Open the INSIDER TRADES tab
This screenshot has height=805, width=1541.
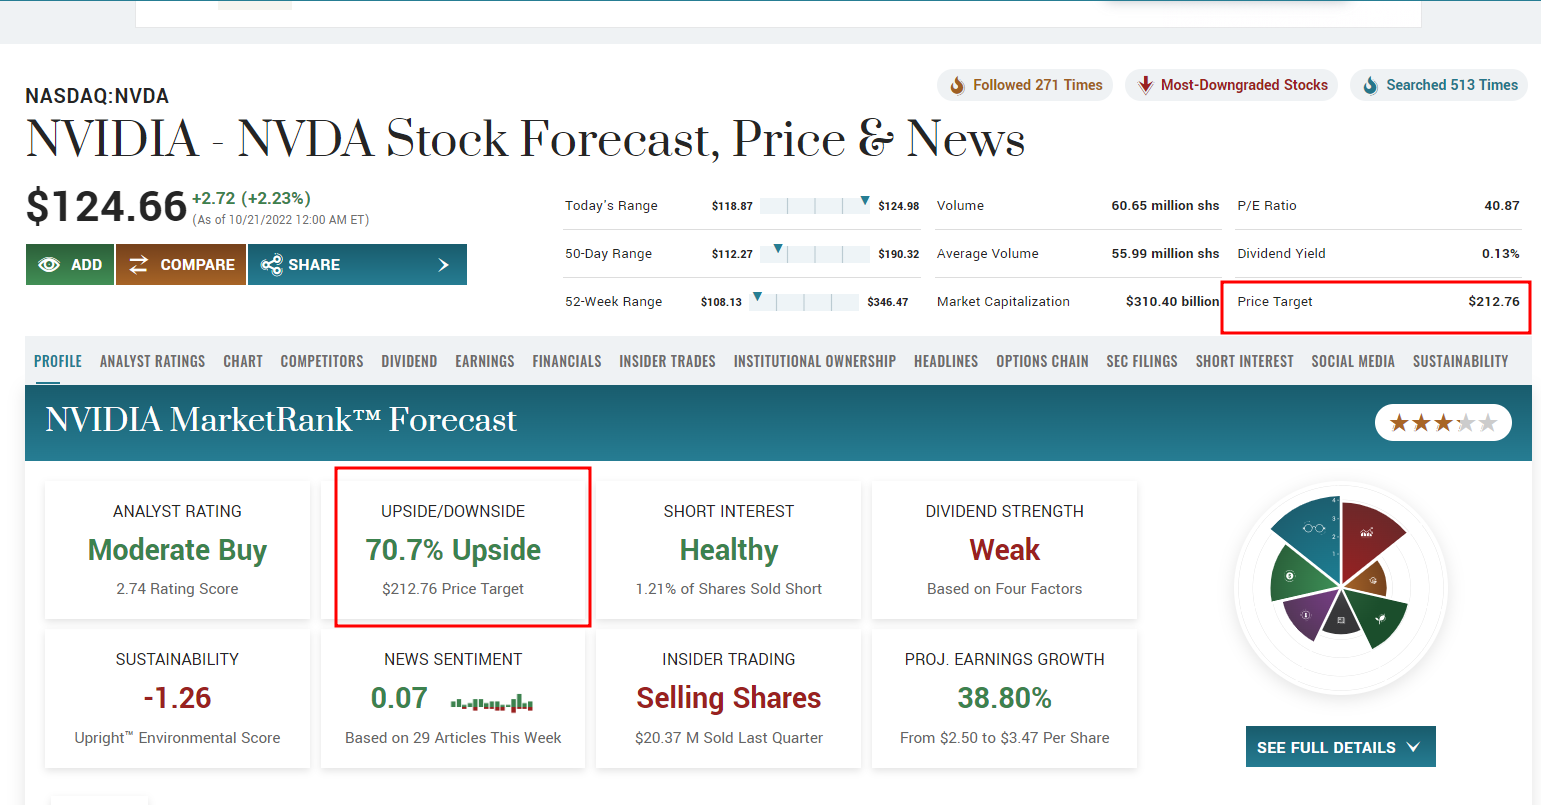667,361
